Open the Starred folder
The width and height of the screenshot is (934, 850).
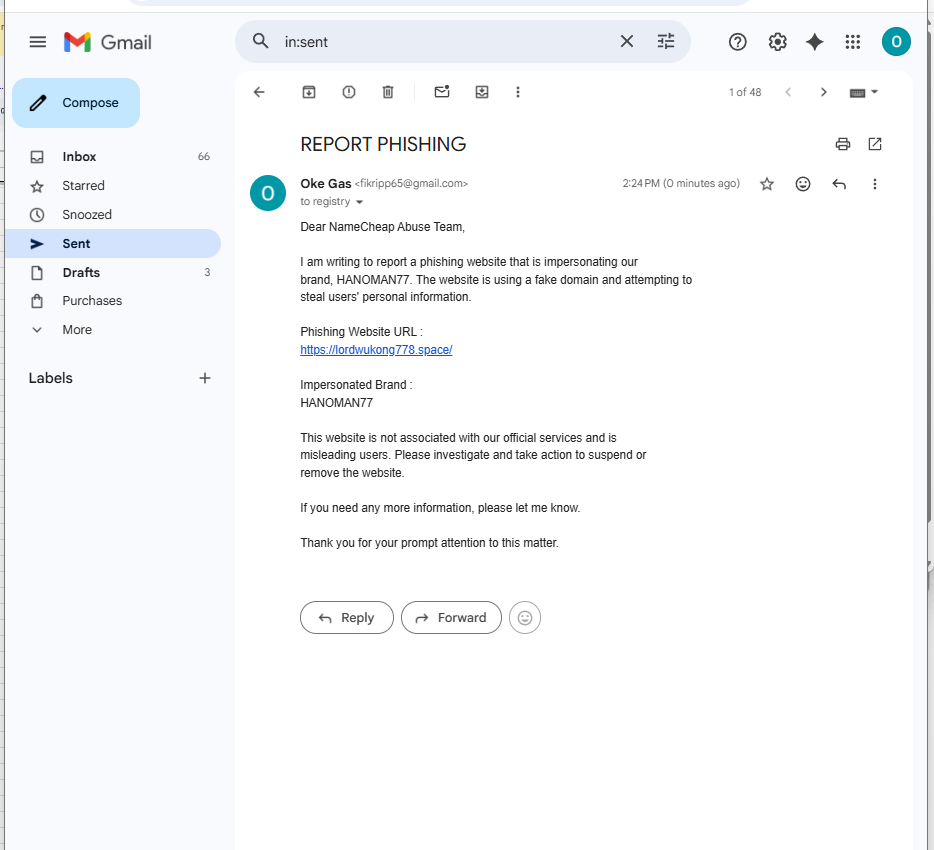click(x=113, y=186)
